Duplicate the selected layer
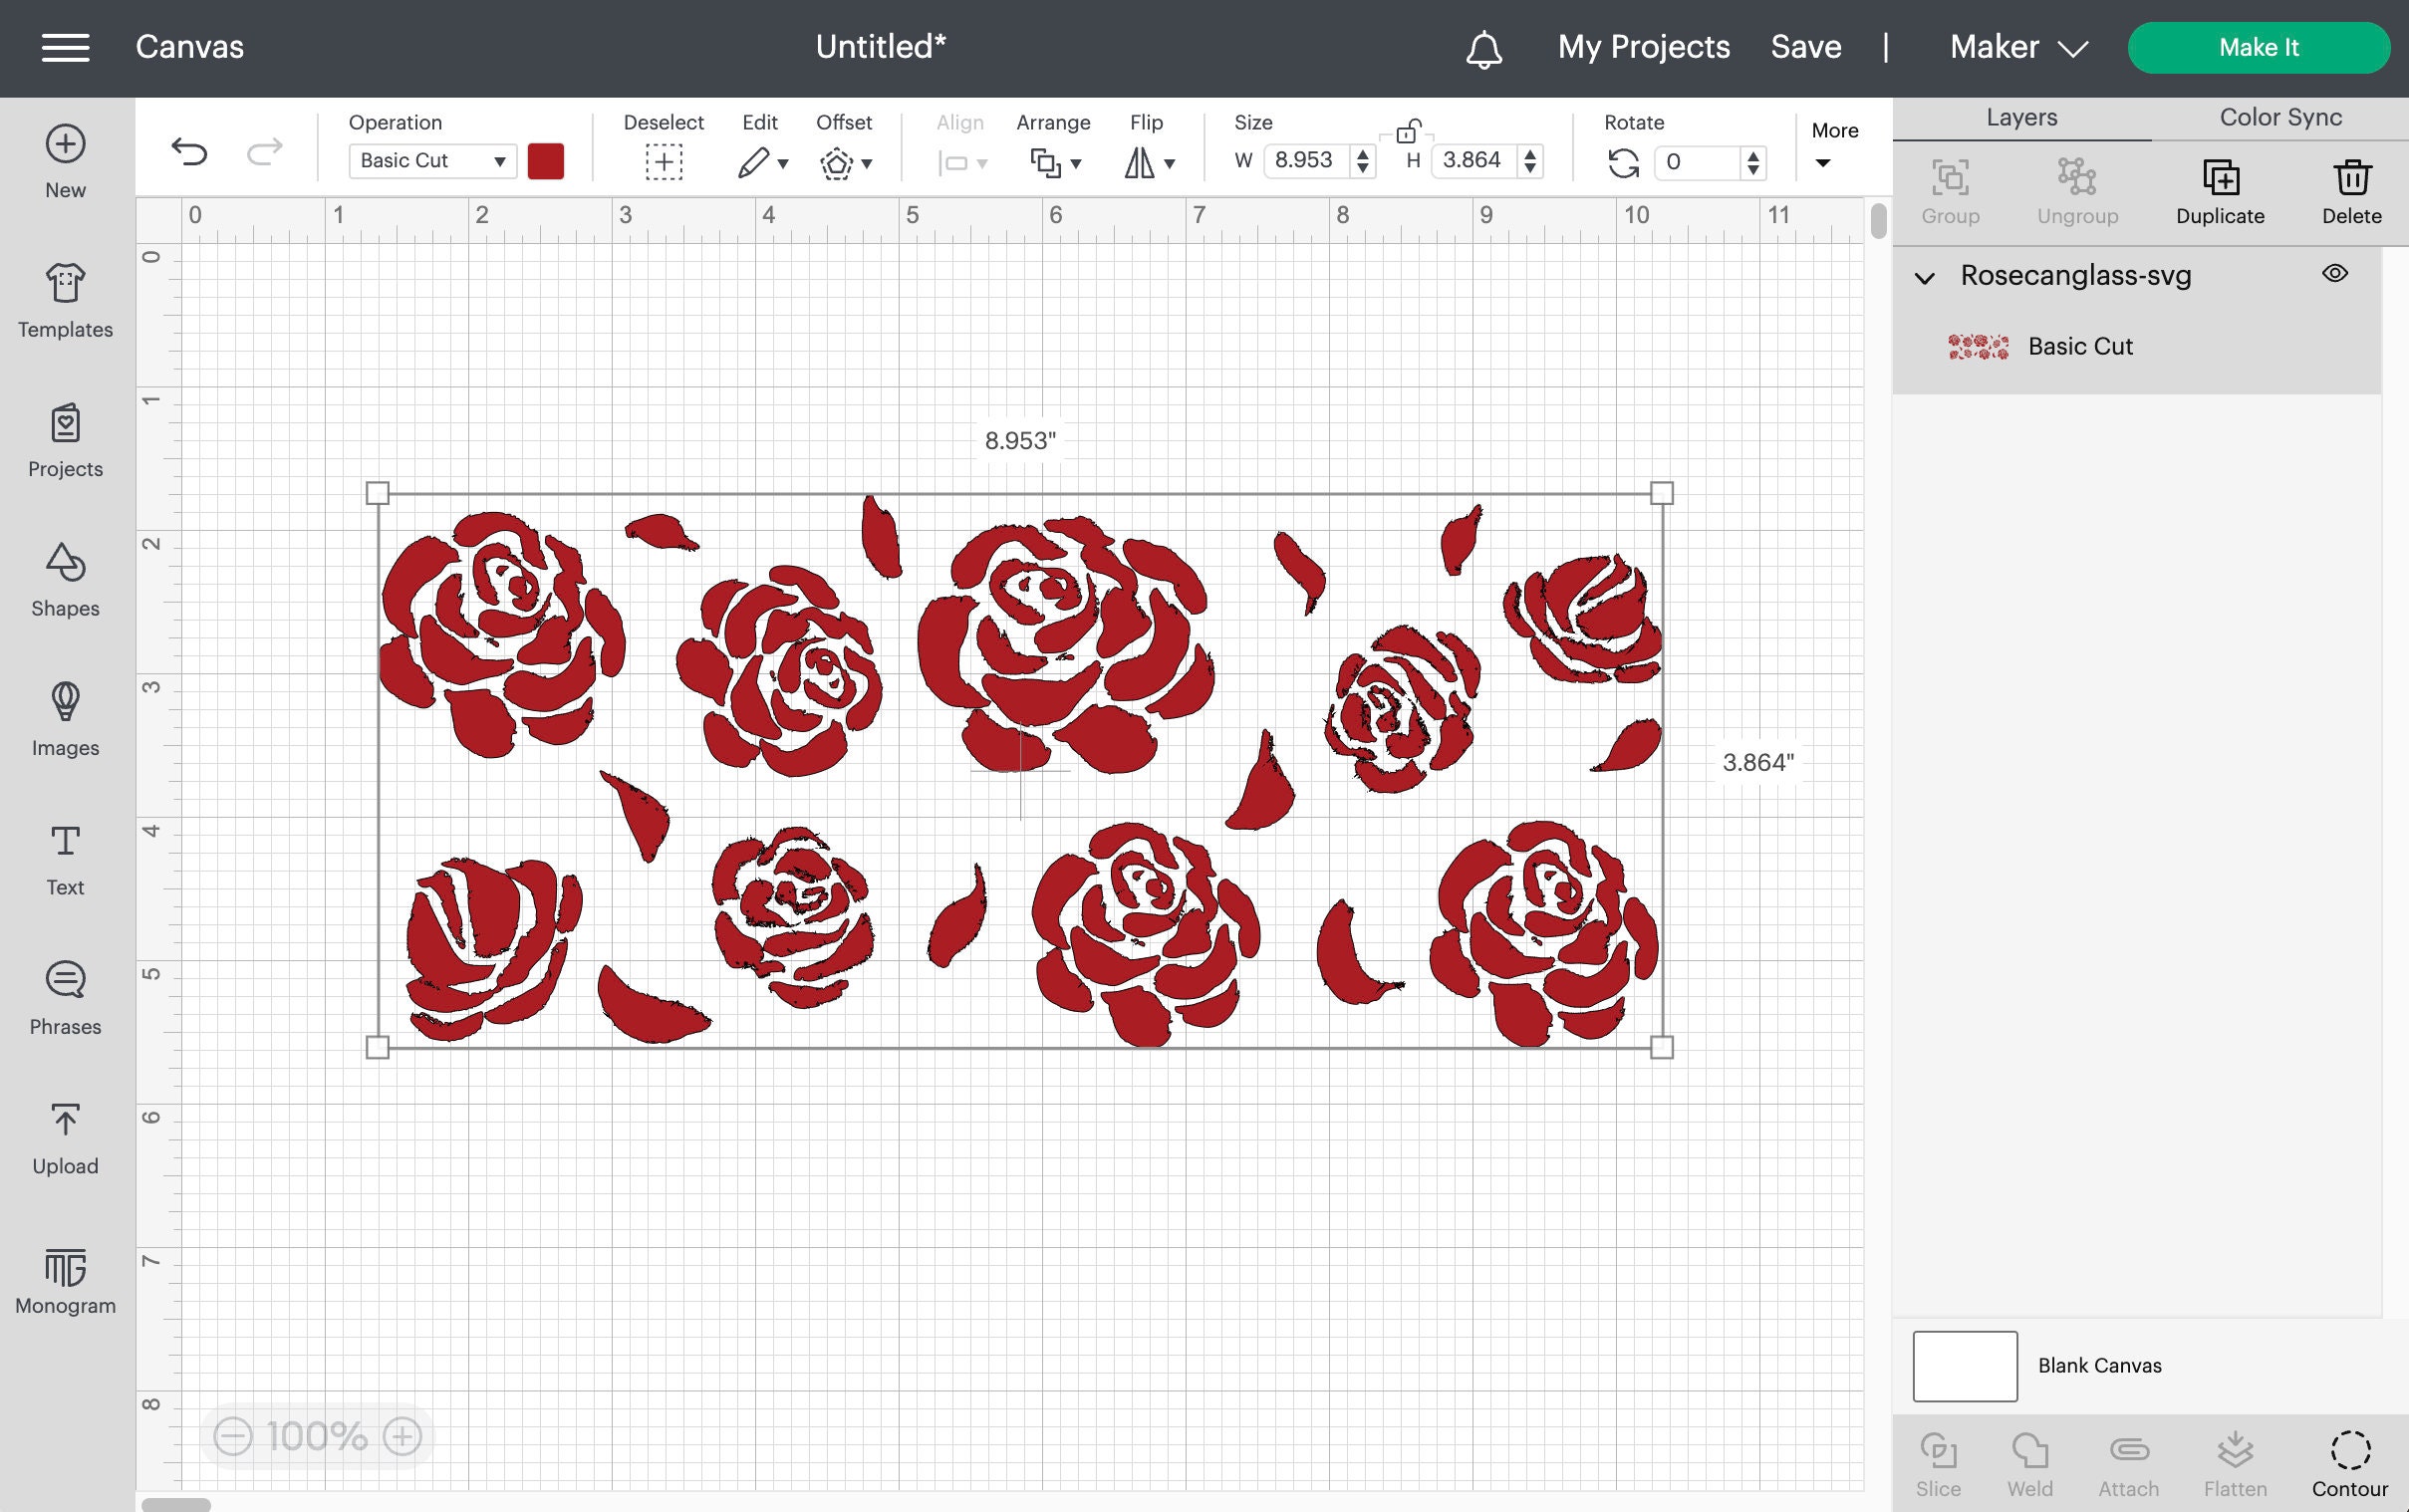This screenshot has height=1512, width=2409. [2220, 192]
